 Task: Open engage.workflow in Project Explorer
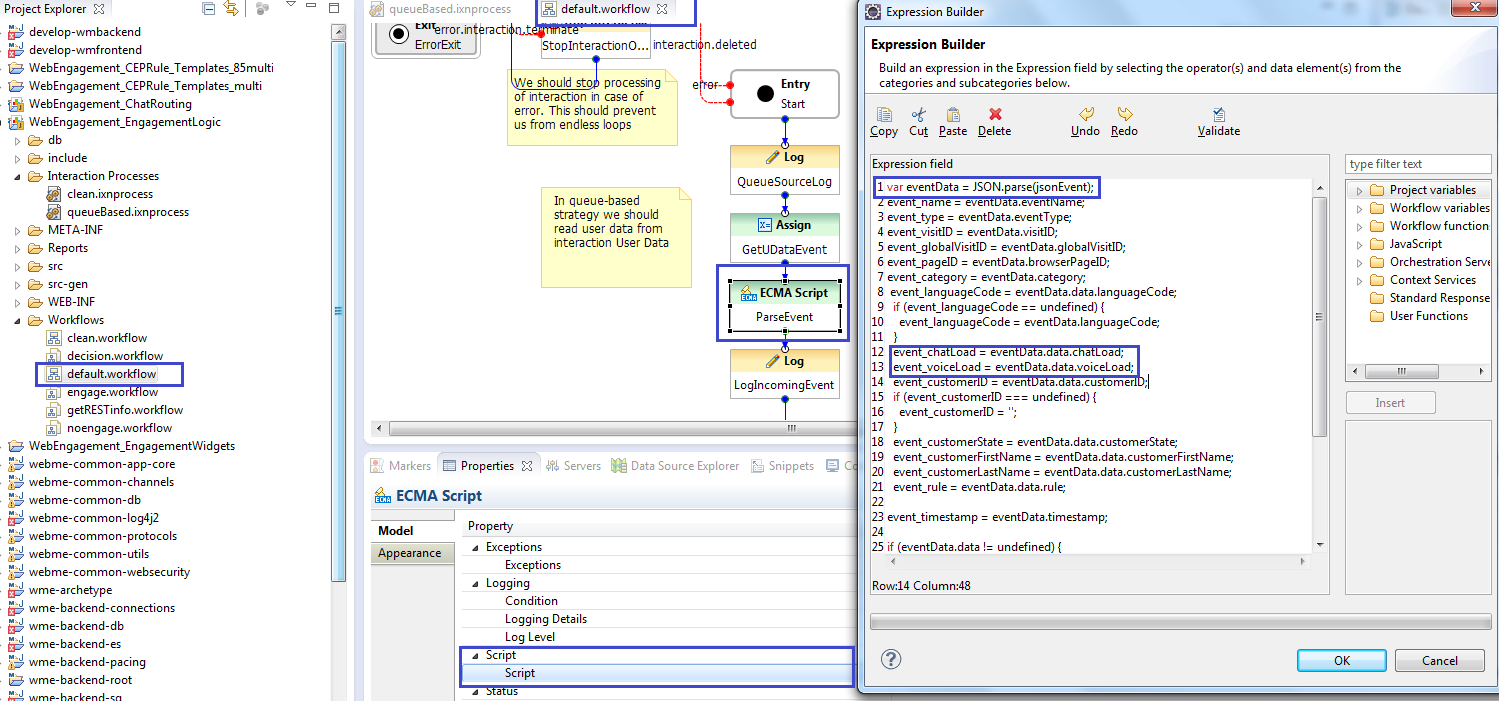coord(112,392)
